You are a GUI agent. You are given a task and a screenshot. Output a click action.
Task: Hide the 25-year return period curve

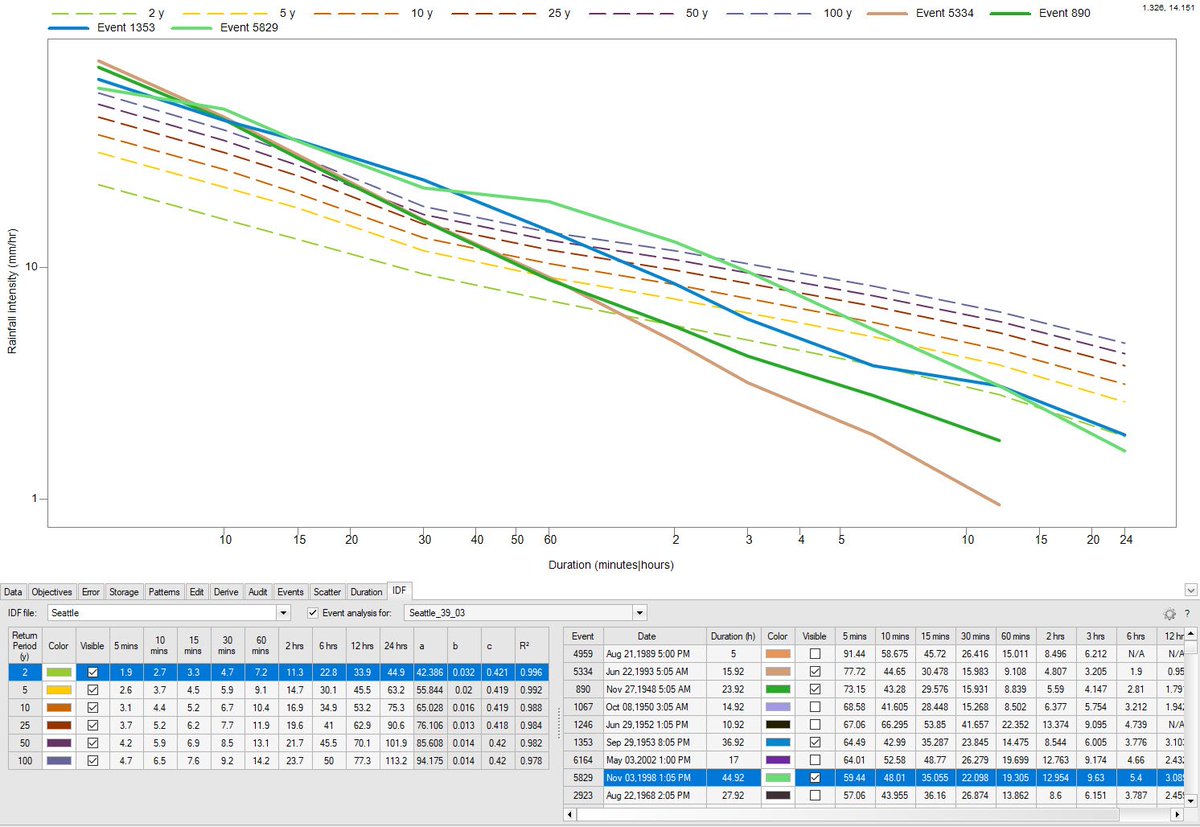tap(92, 726)
